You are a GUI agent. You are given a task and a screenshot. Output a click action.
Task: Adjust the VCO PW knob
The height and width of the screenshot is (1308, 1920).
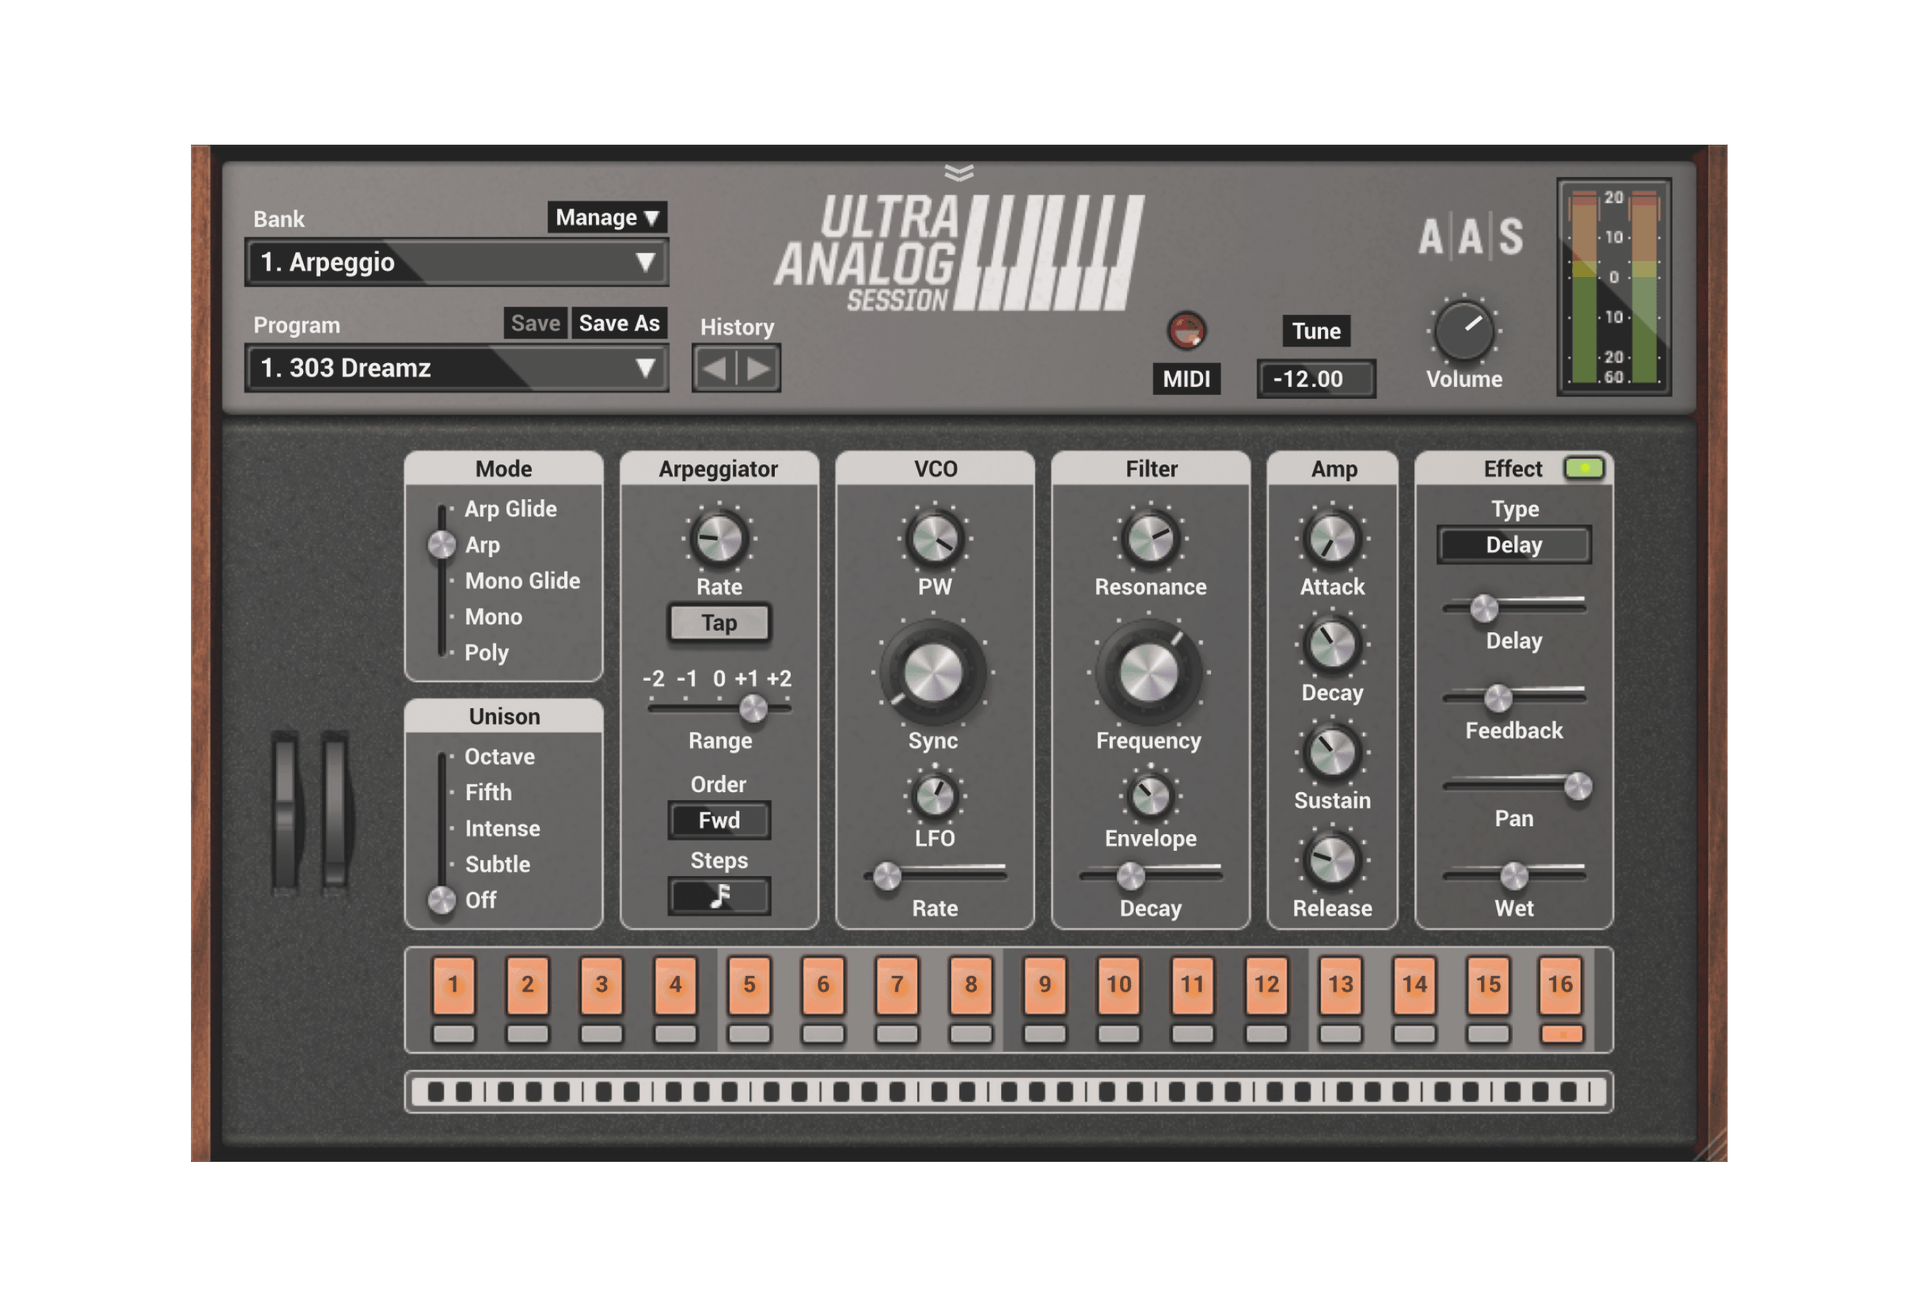pos(934,539)
